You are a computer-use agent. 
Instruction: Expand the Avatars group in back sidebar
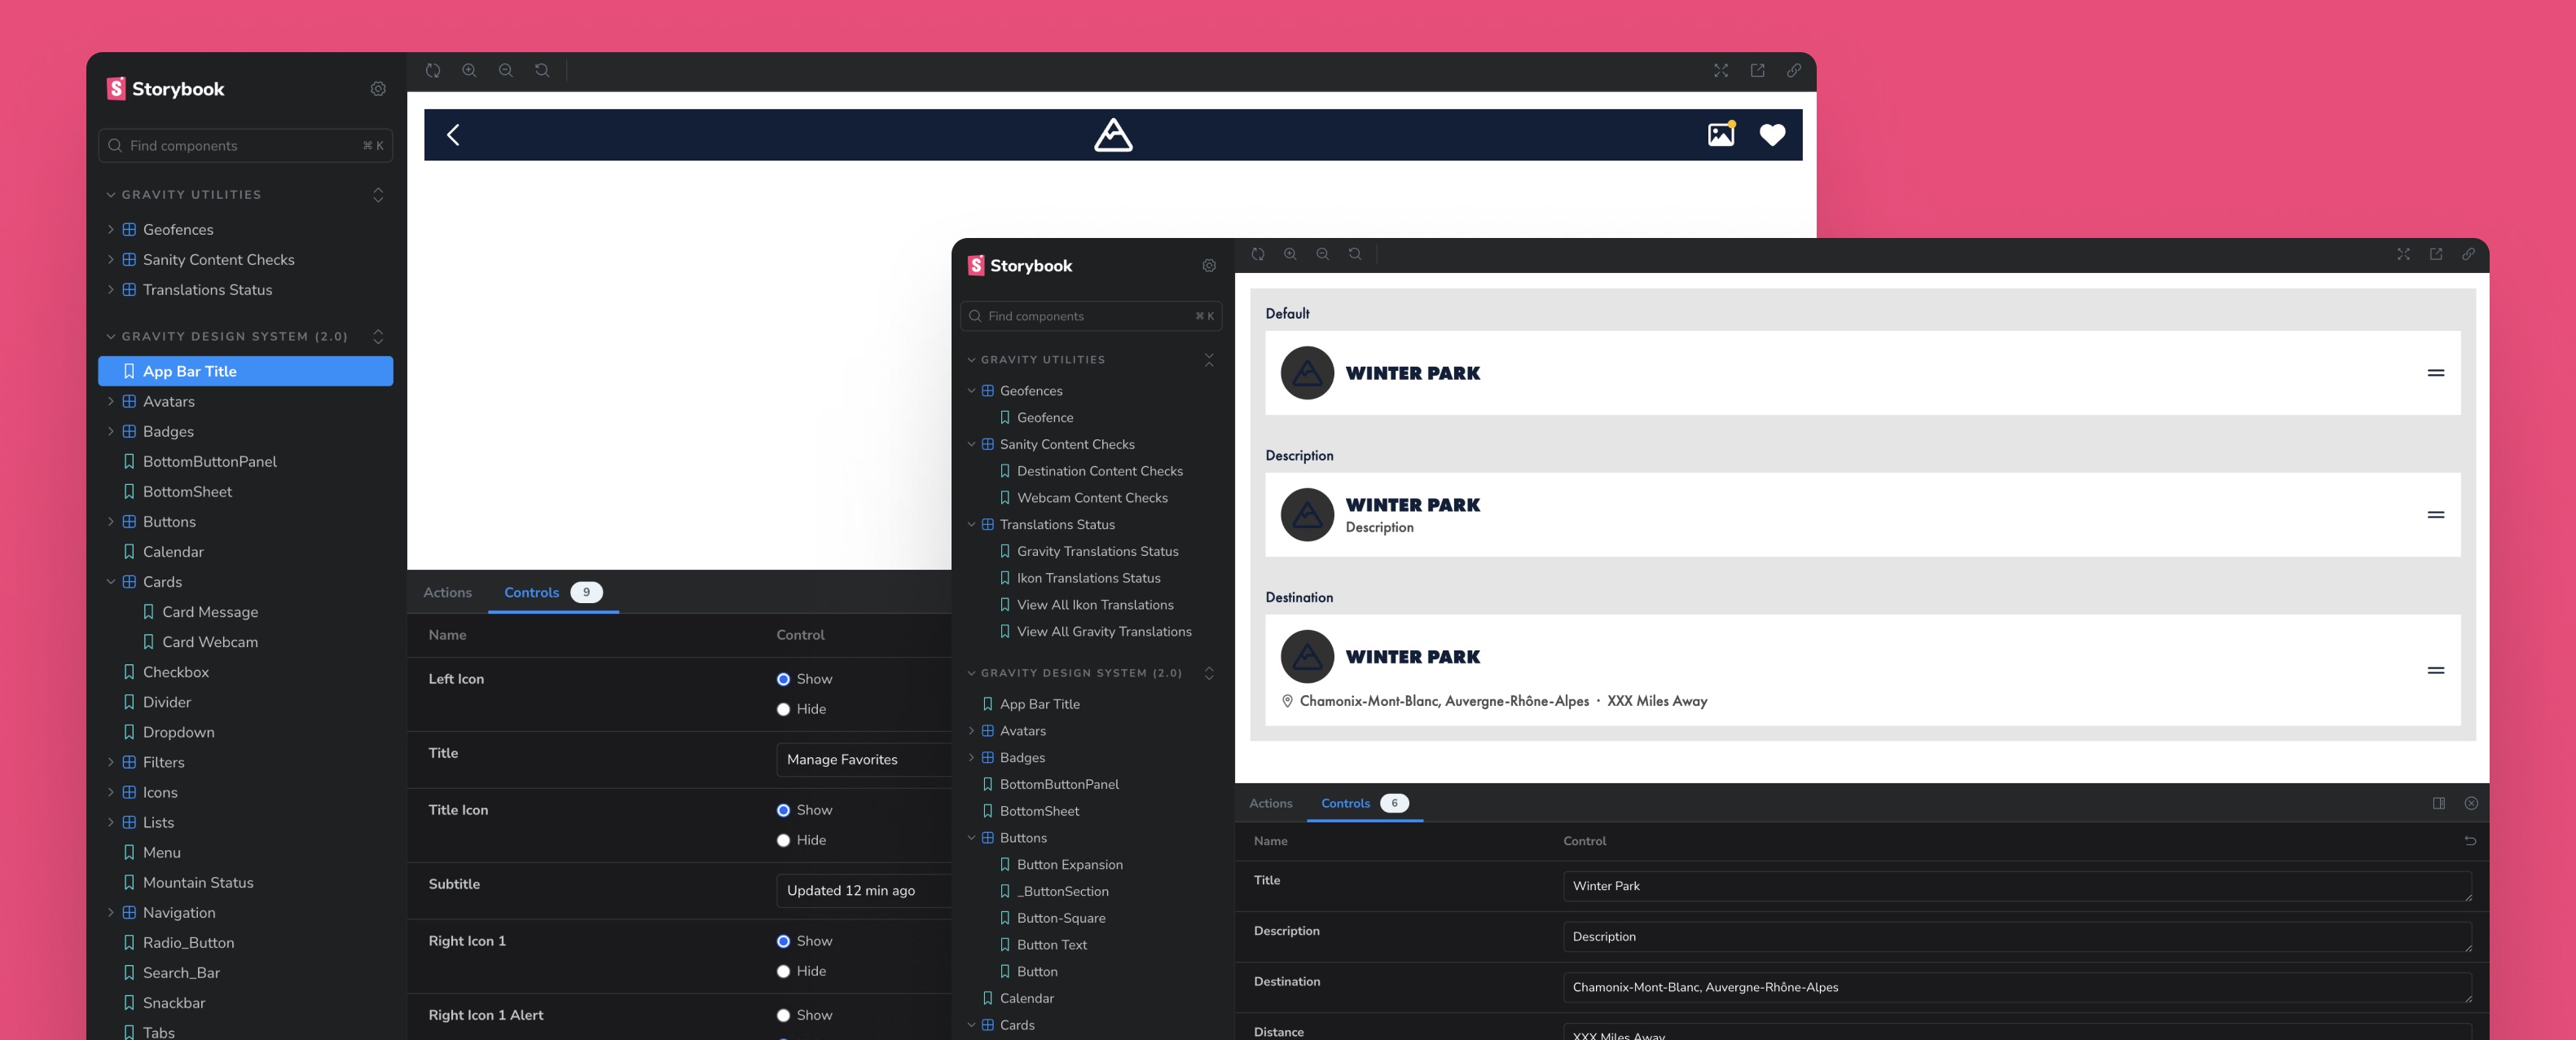coord(111,401)
